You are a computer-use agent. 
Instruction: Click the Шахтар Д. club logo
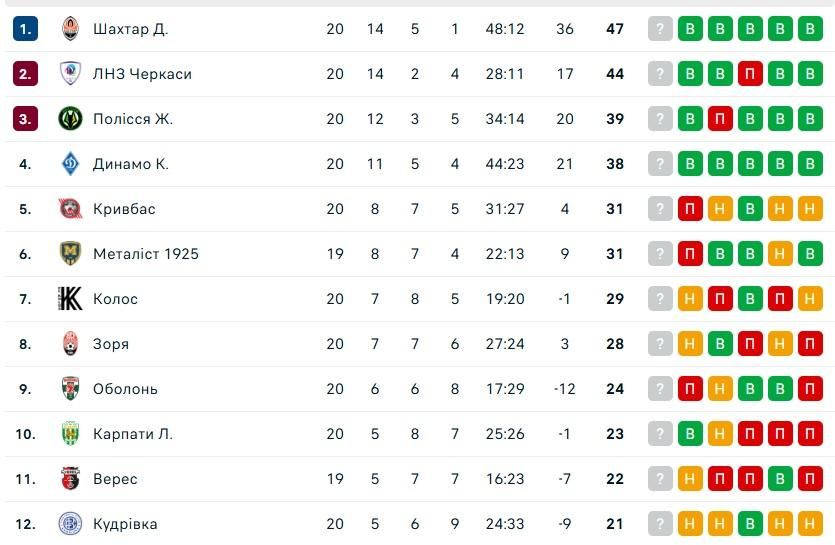[70, 29]
